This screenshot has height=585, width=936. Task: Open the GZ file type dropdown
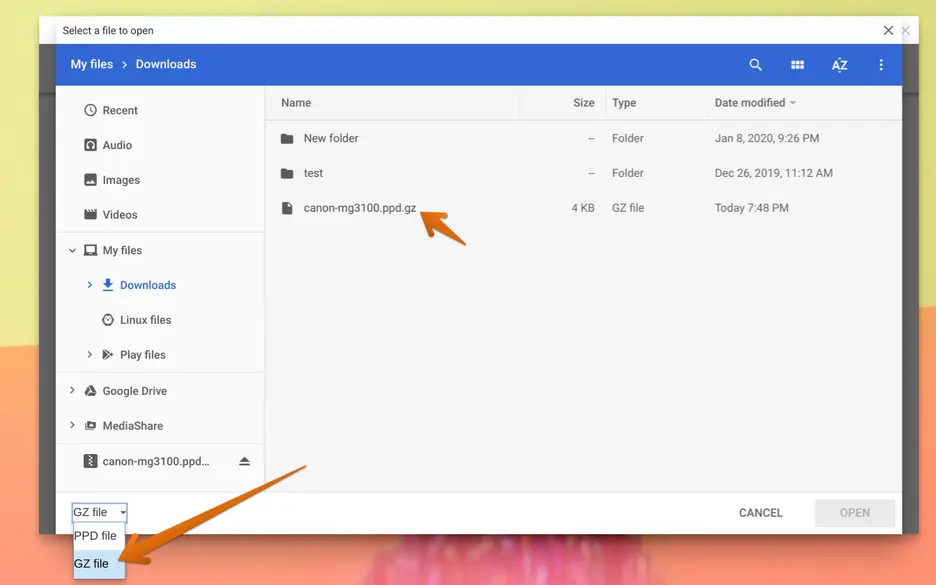point(100,512)
